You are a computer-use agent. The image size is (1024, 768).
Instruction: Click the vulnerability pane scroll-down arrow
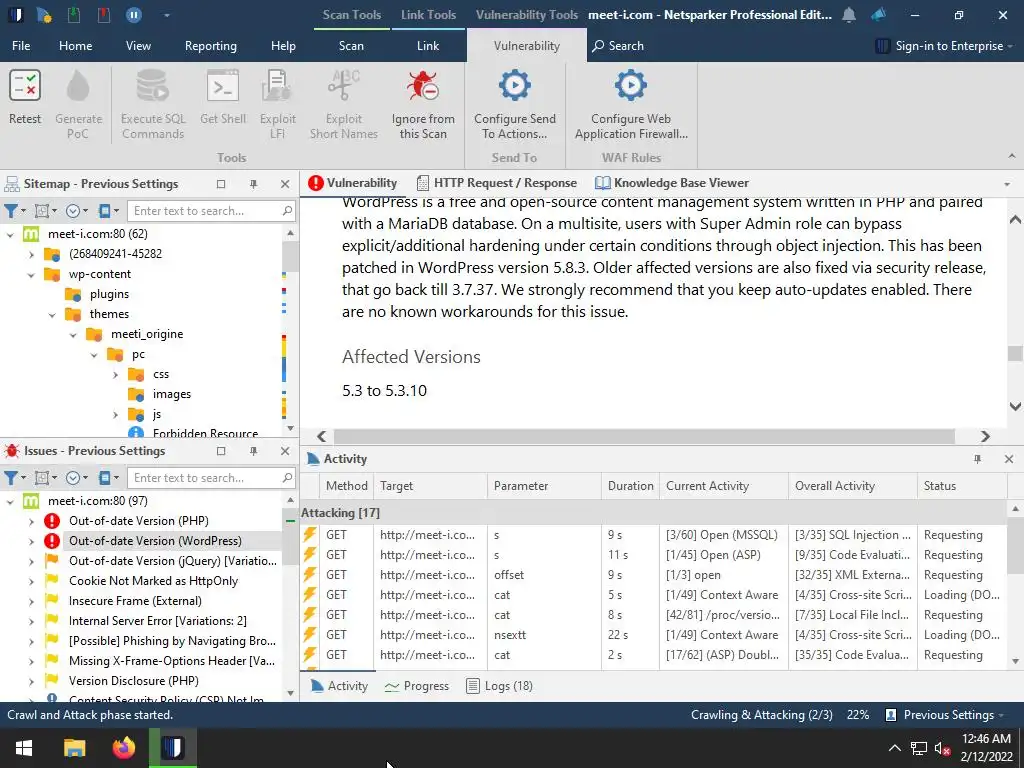1015,406
